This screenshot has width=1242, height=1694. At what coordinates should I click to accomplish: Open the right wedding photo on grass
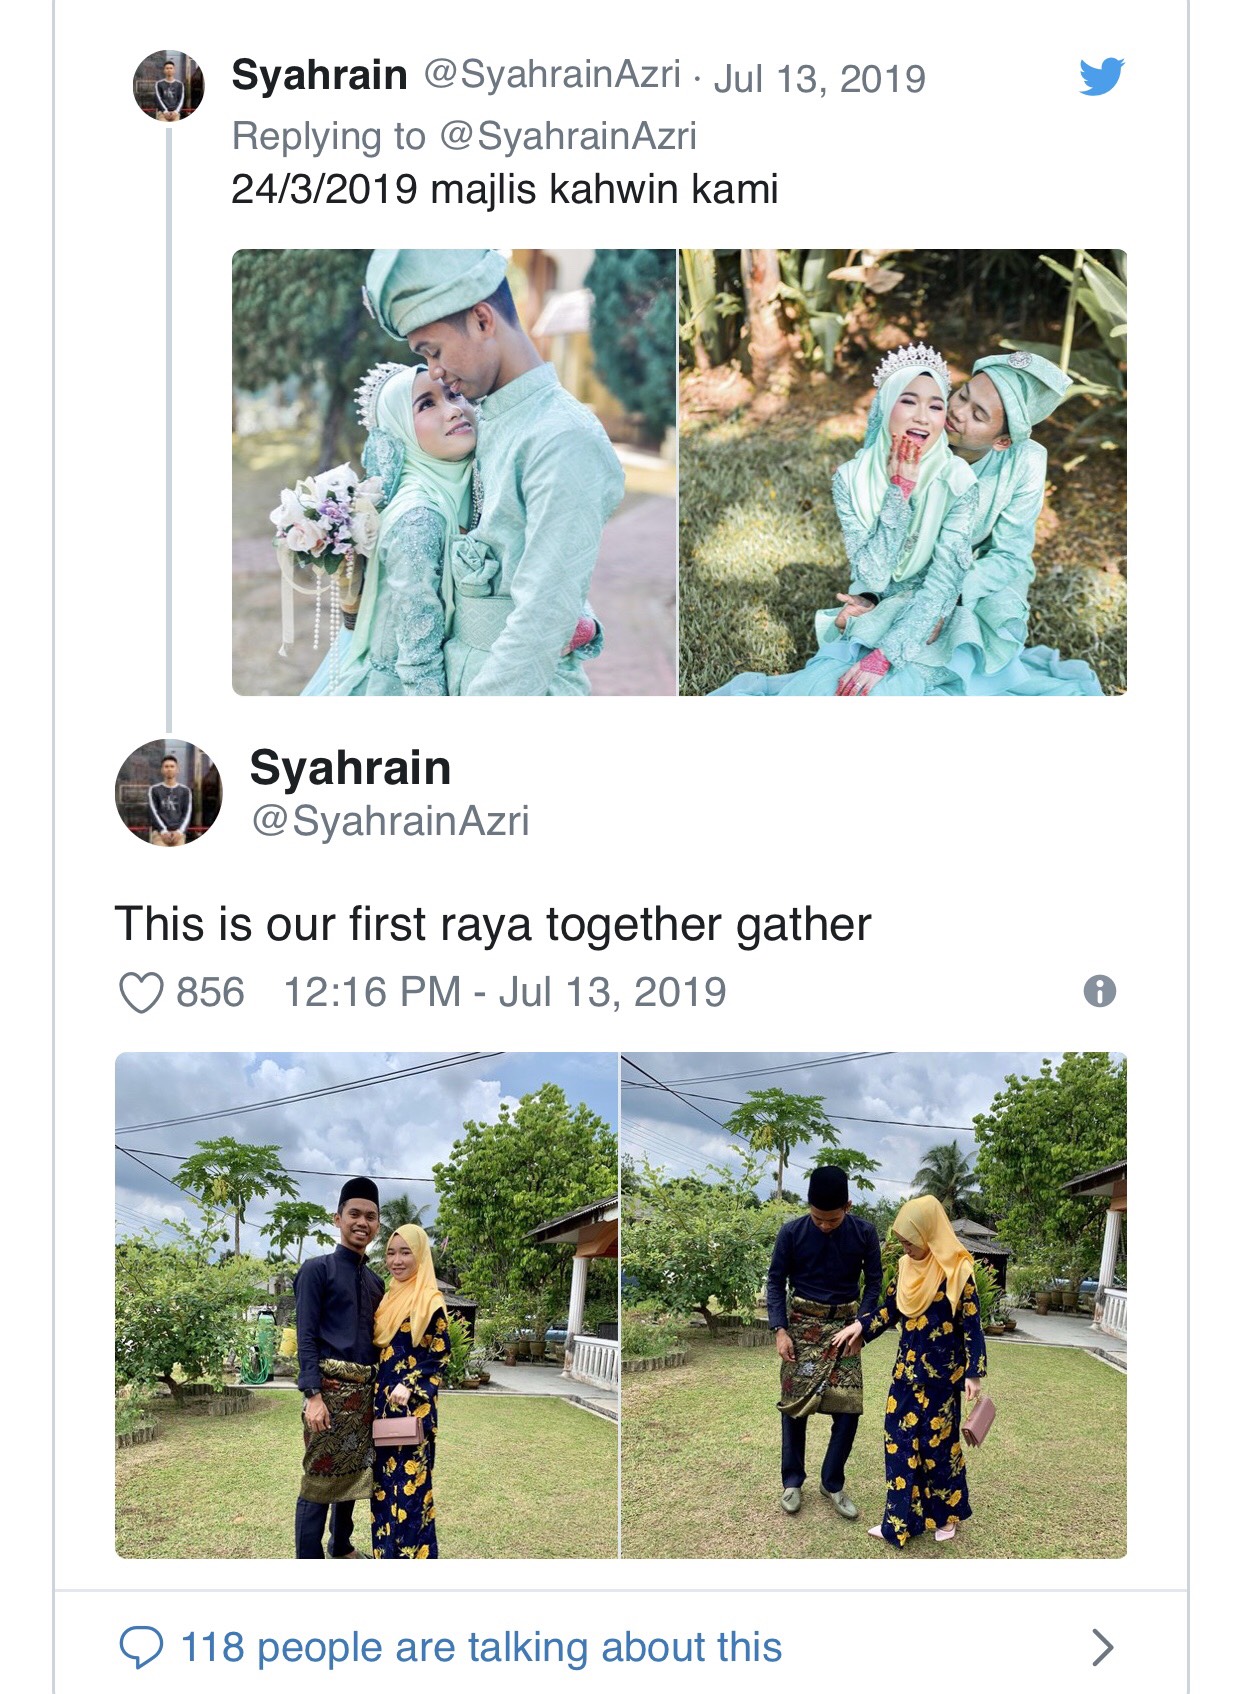(903, 472)
